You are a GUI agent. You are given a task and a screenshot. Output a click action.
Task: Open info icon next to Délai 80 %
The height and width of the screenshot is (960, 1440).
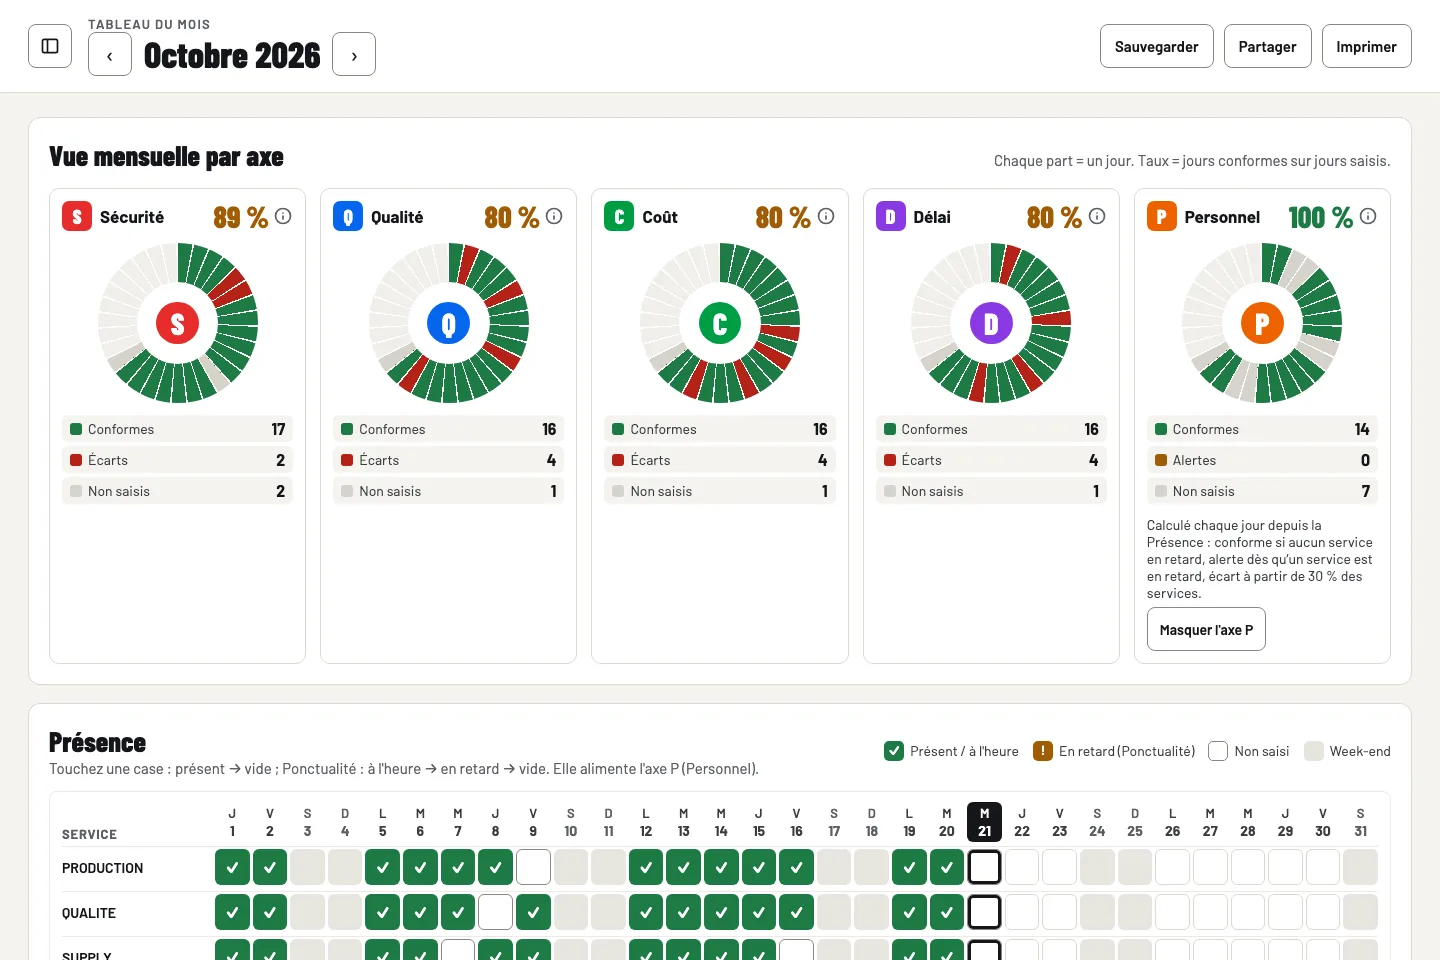click(1097, 216)
